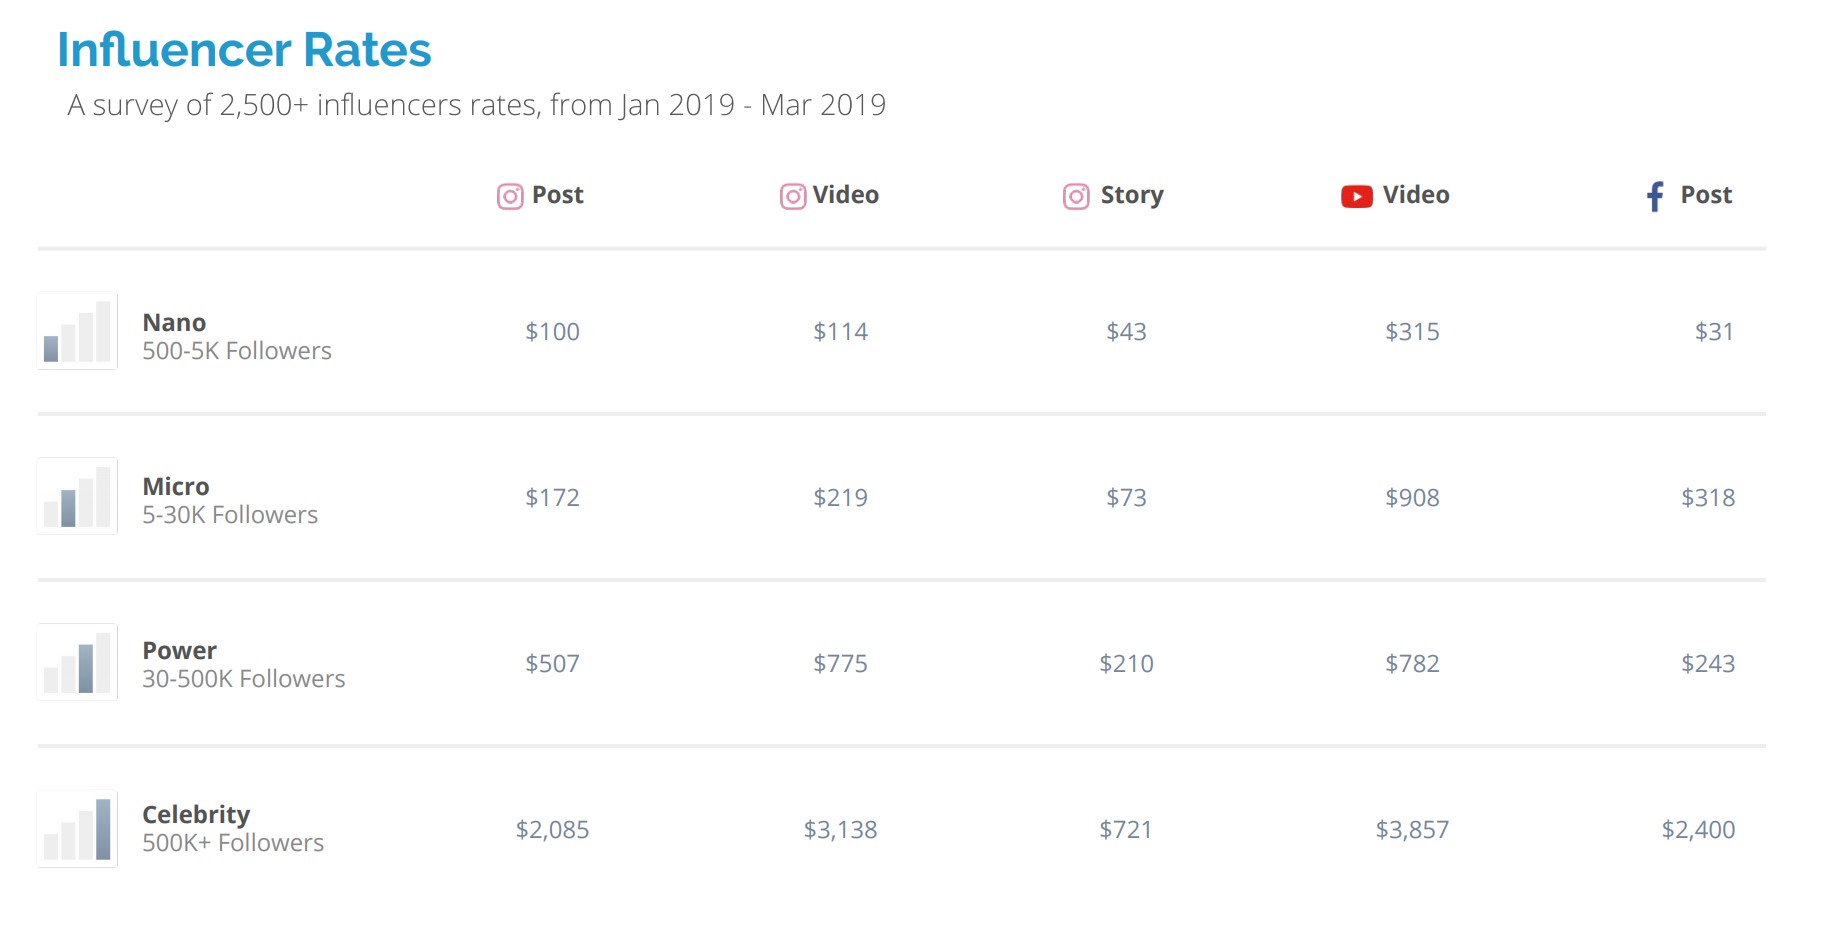Select the Celebrity tier bar chart icon
Screen dimensions: 1824x929
[78, 829]
